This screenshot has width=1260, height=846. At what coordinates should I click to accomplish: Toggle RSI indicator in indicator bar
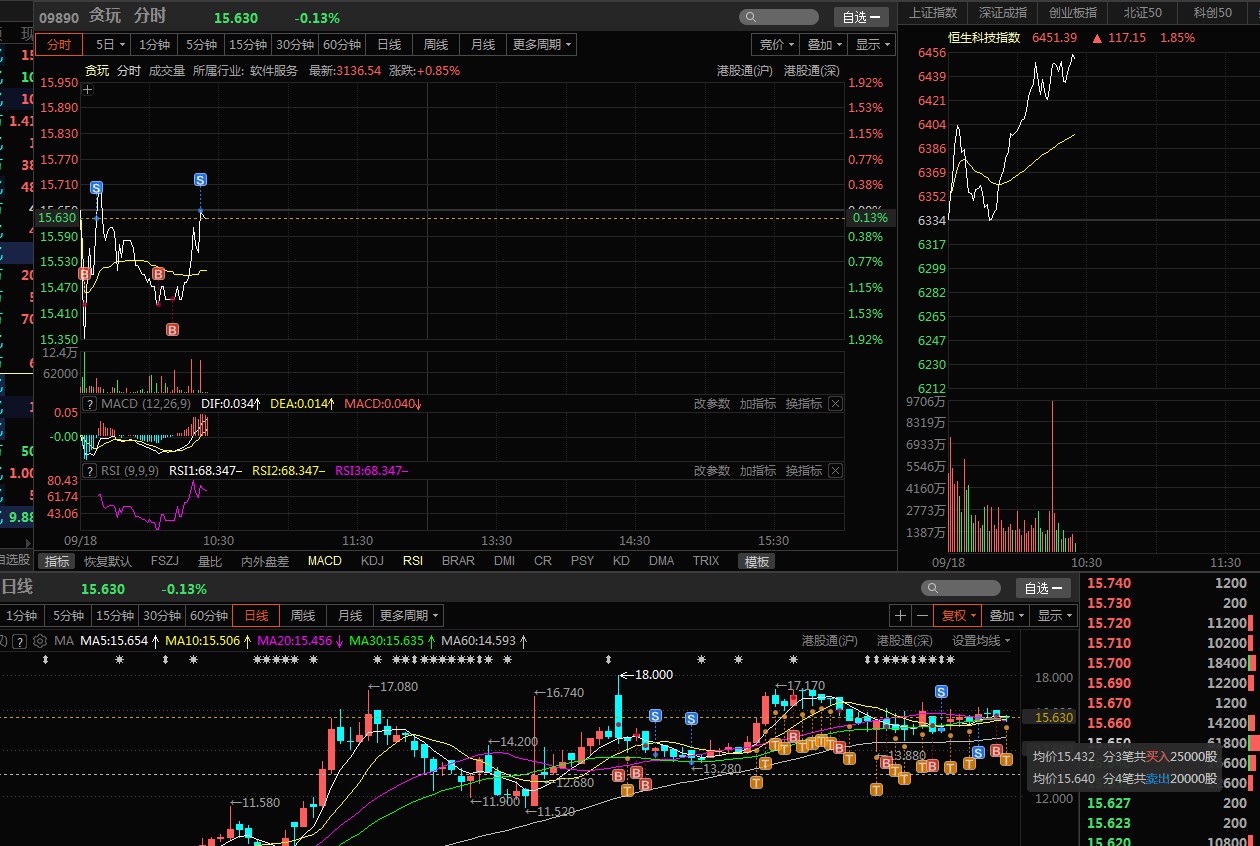click(x=413, y=562)
